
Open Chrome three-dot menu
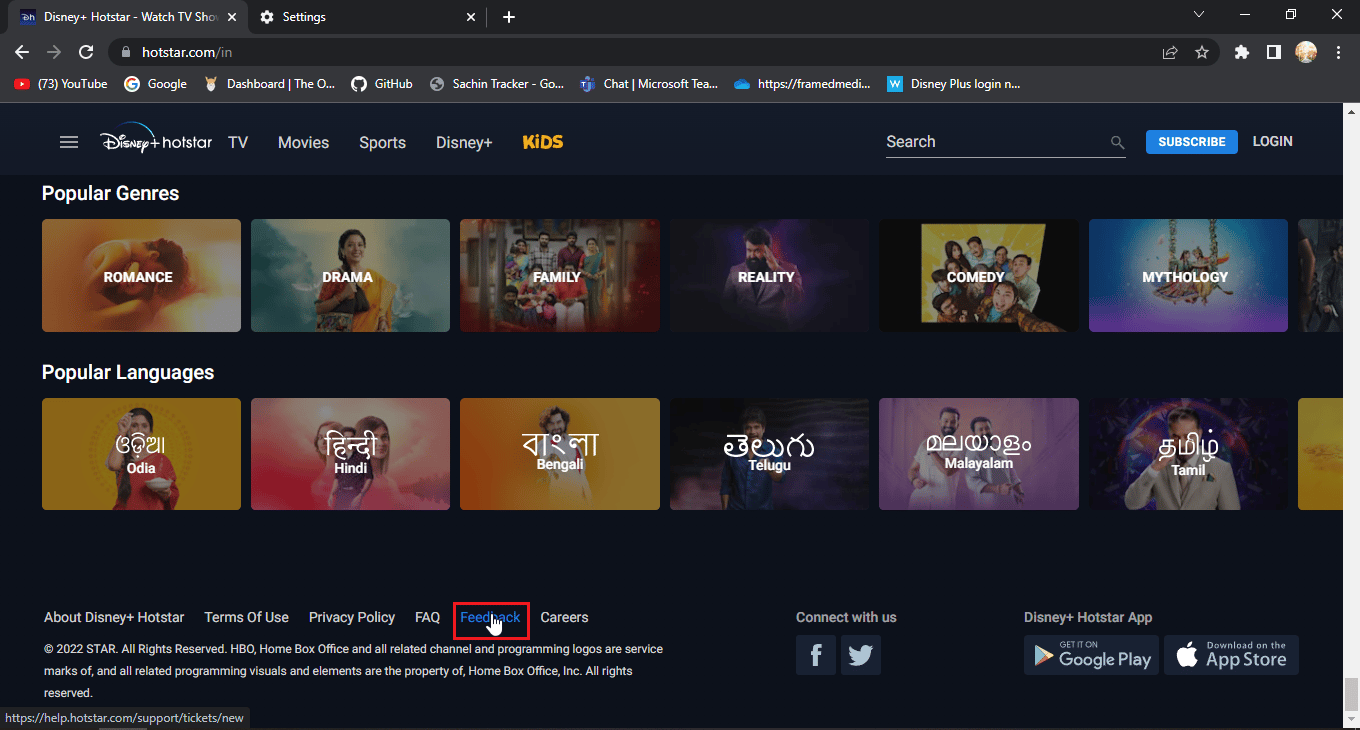click(1338, 52)
